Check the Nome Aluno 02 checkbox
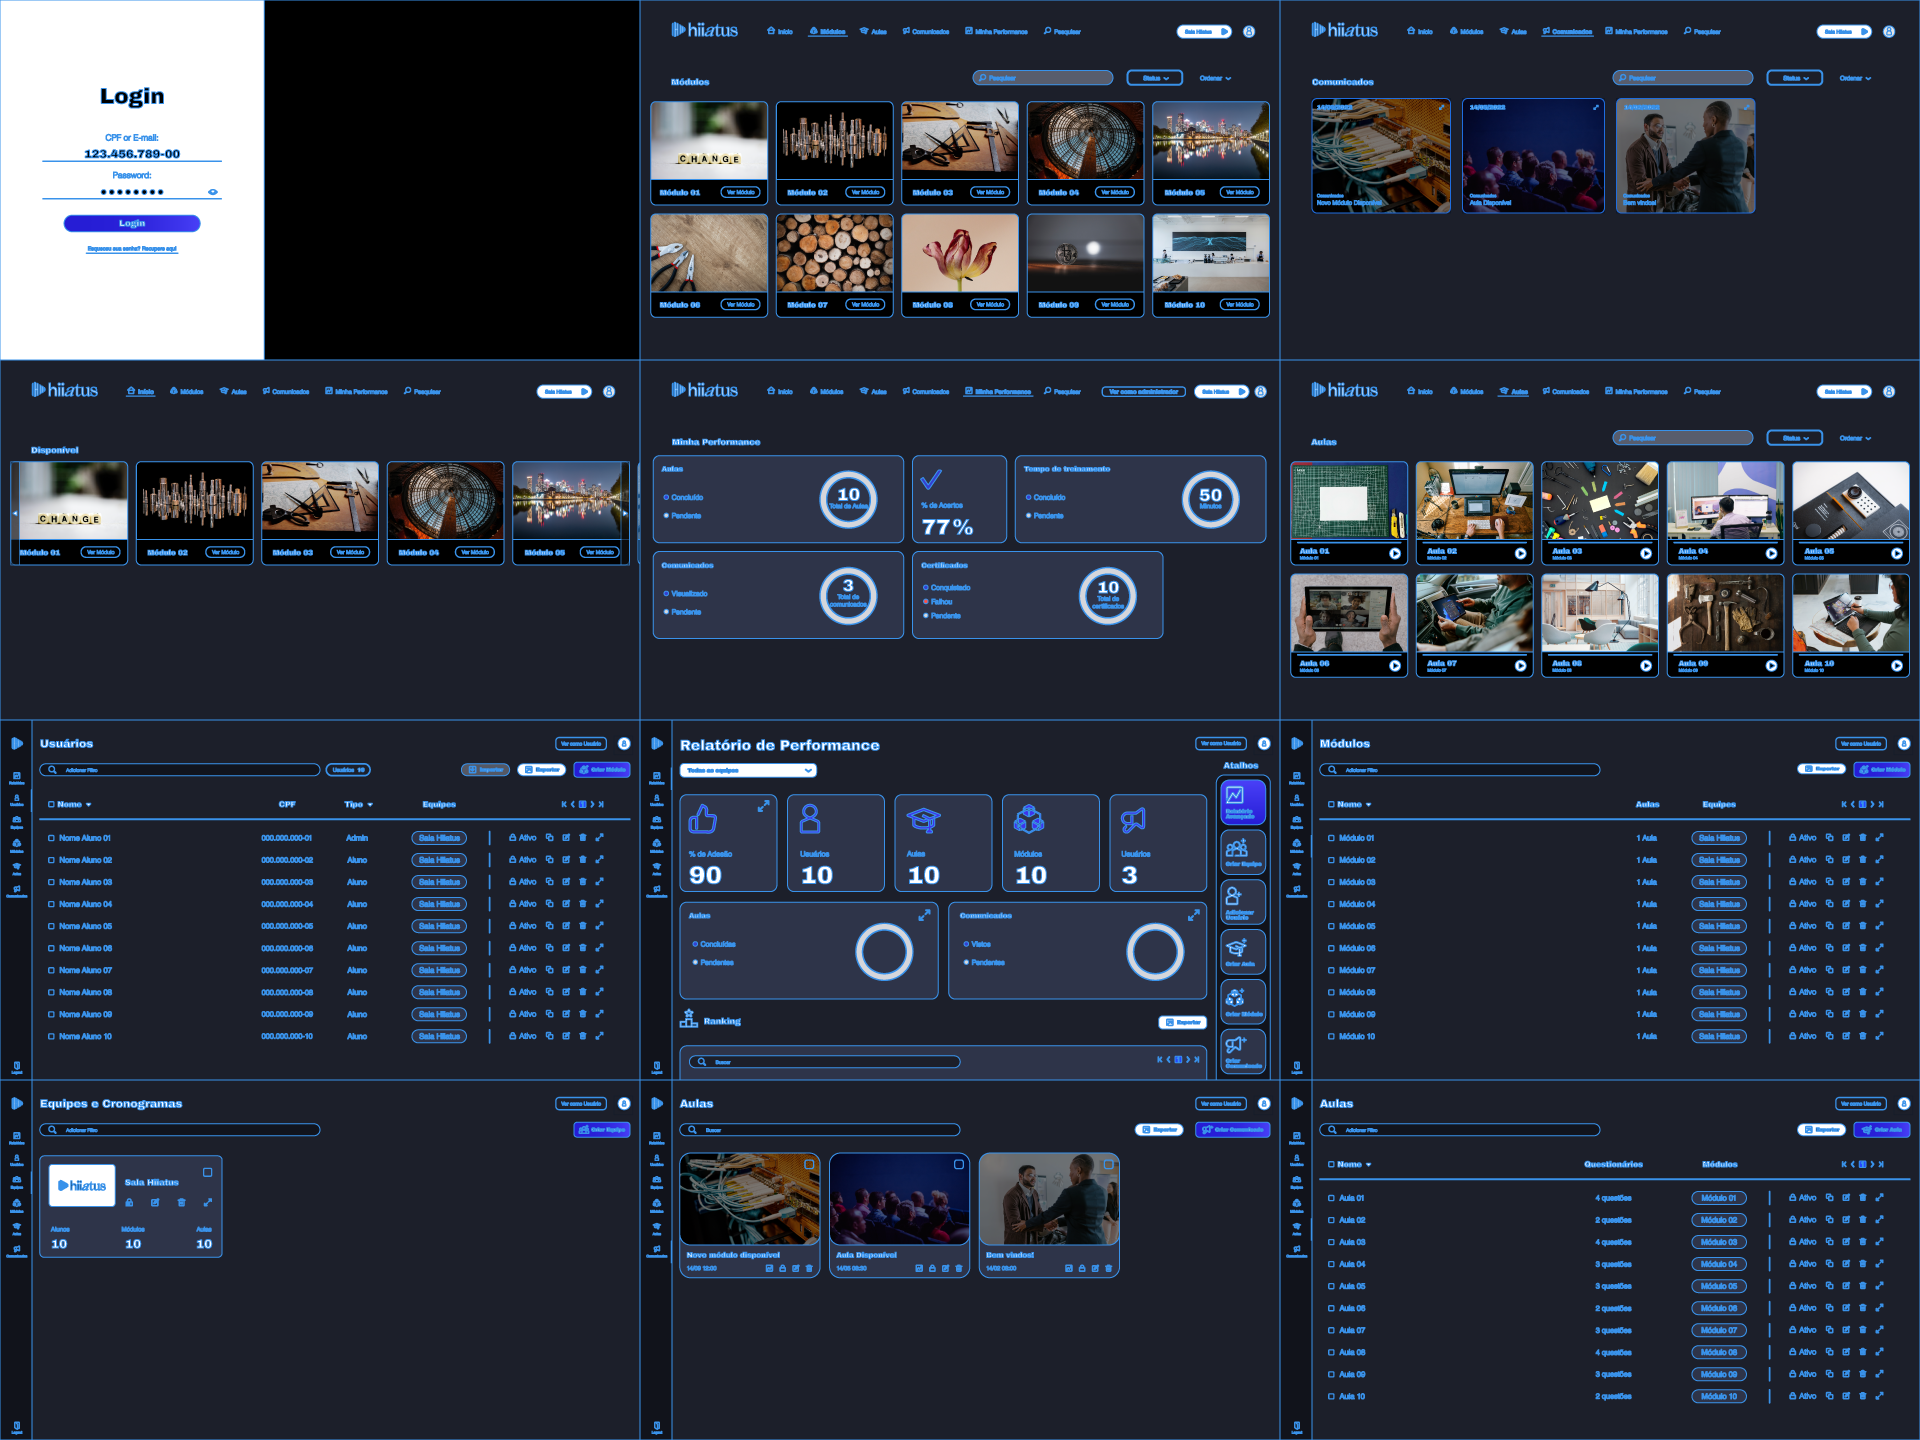This screenshot has width=1920, height=1440. 51,860
